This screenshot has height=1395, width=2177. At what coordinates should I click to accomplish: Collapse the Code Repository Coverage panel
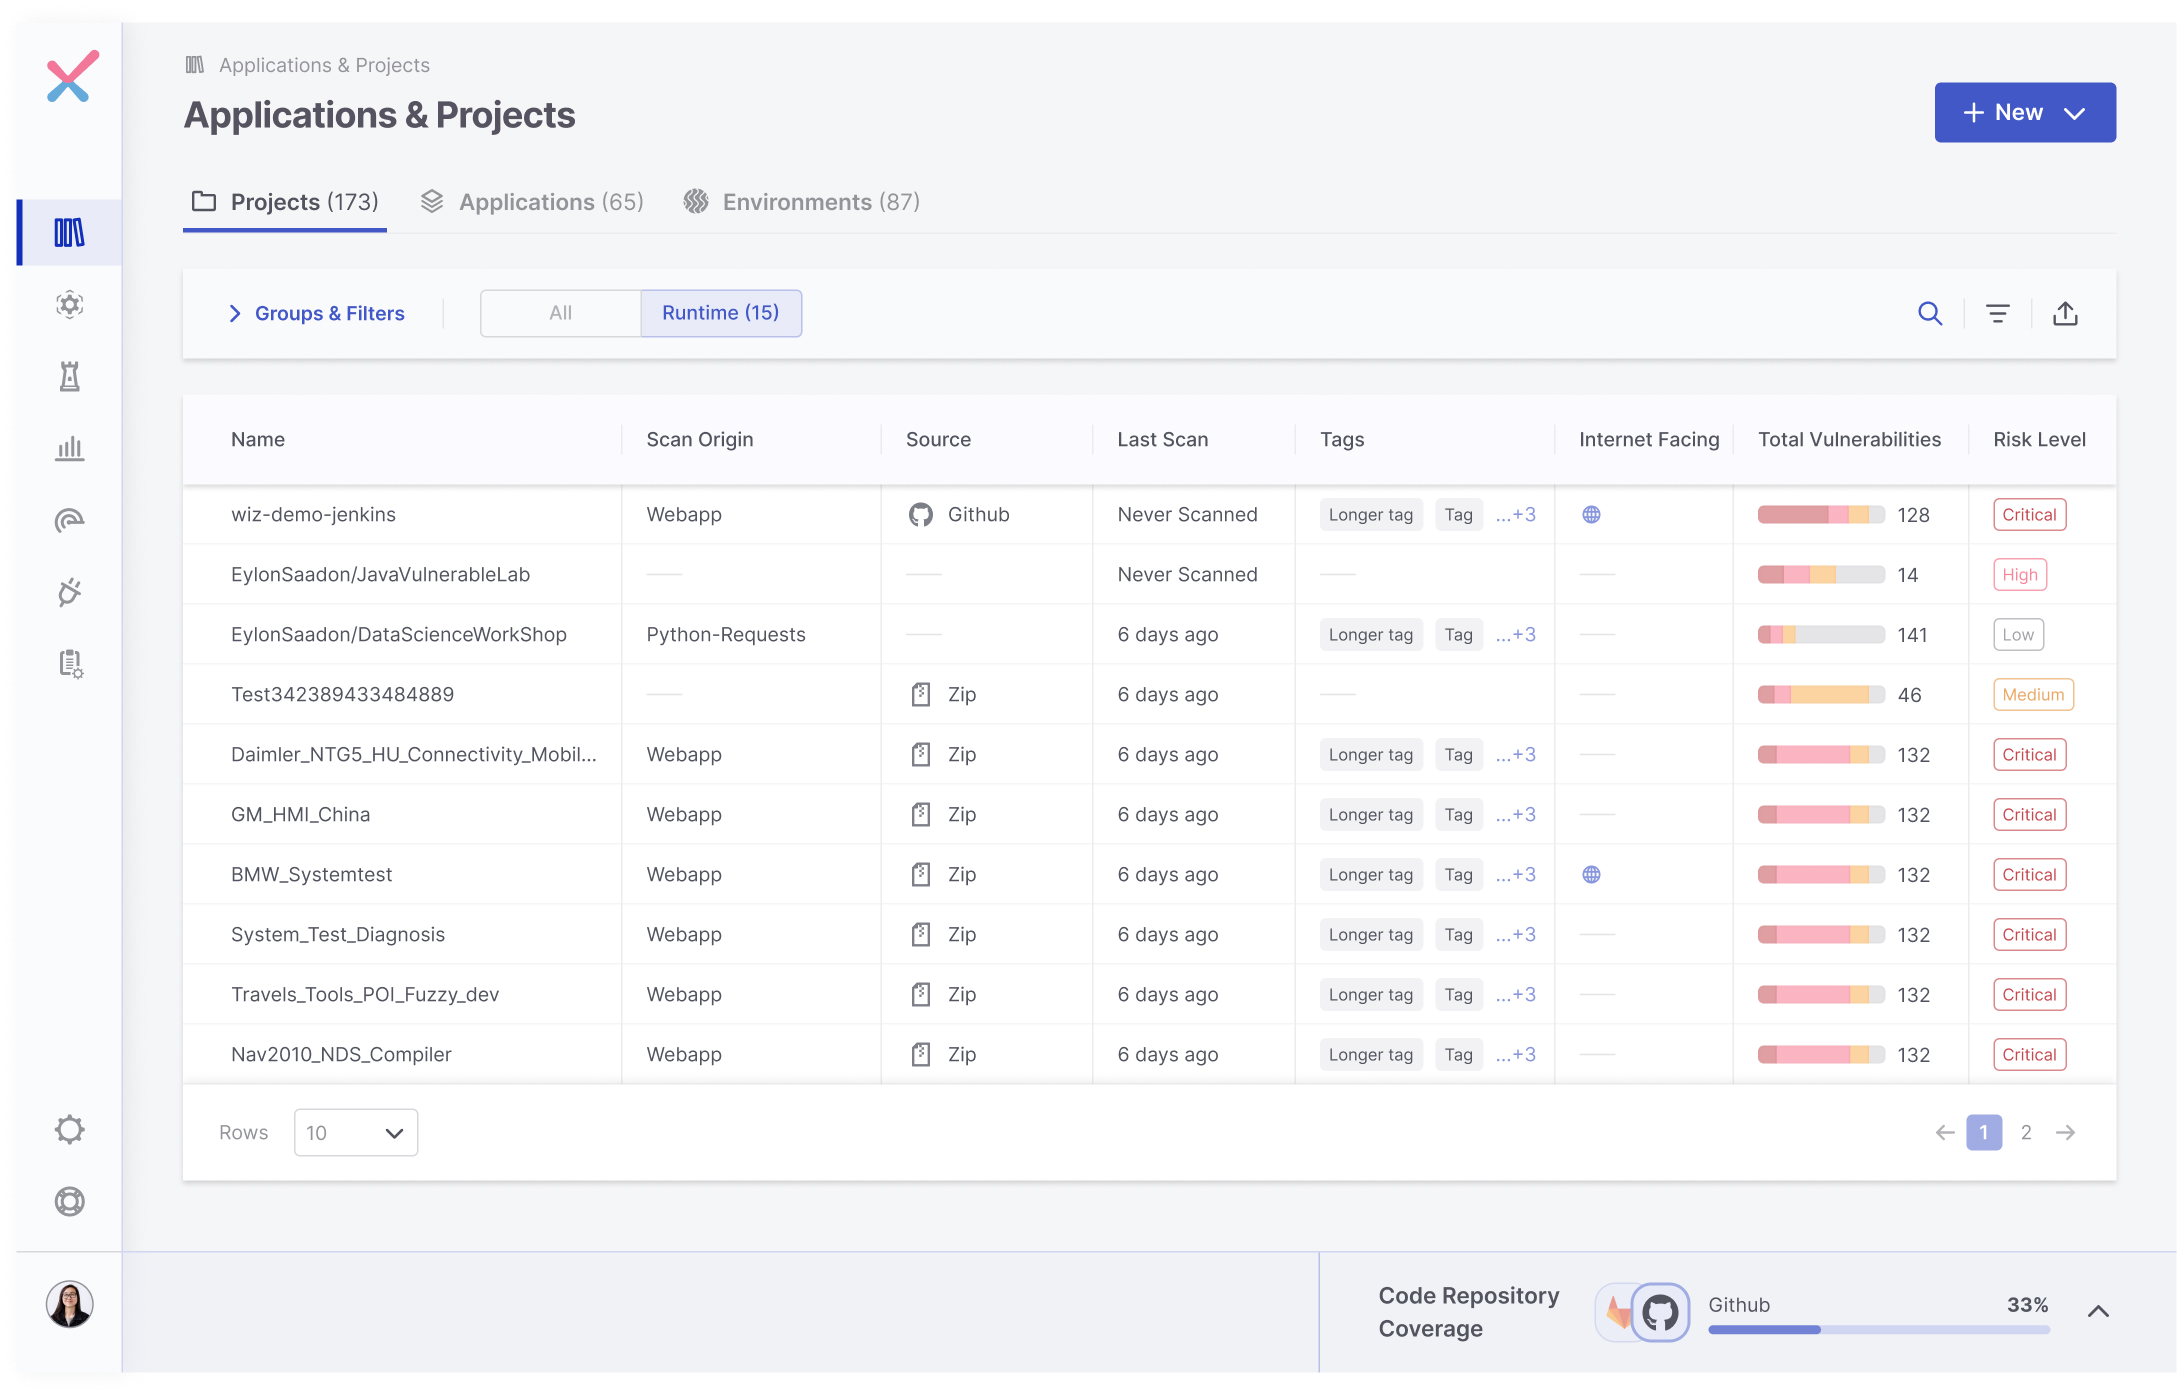tap(2098, 1312)
